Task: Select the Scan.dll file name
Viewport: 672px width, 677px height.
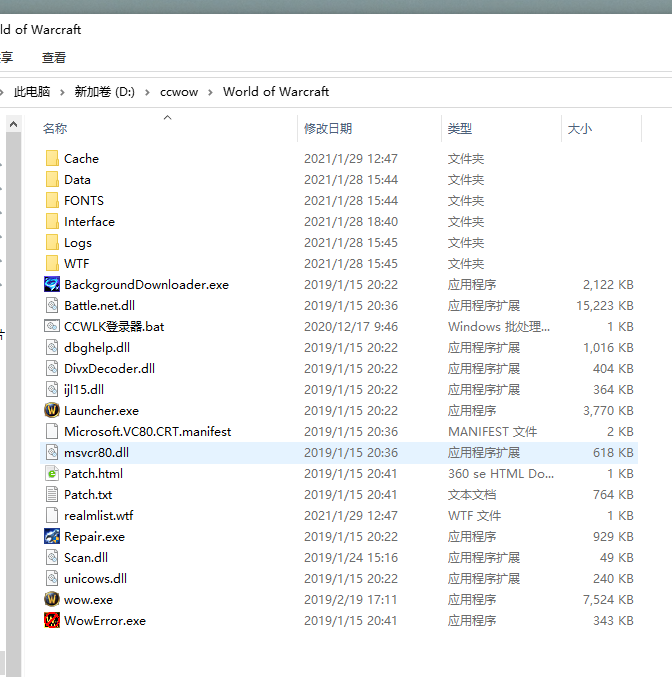Action: click(x=86, y=558)
